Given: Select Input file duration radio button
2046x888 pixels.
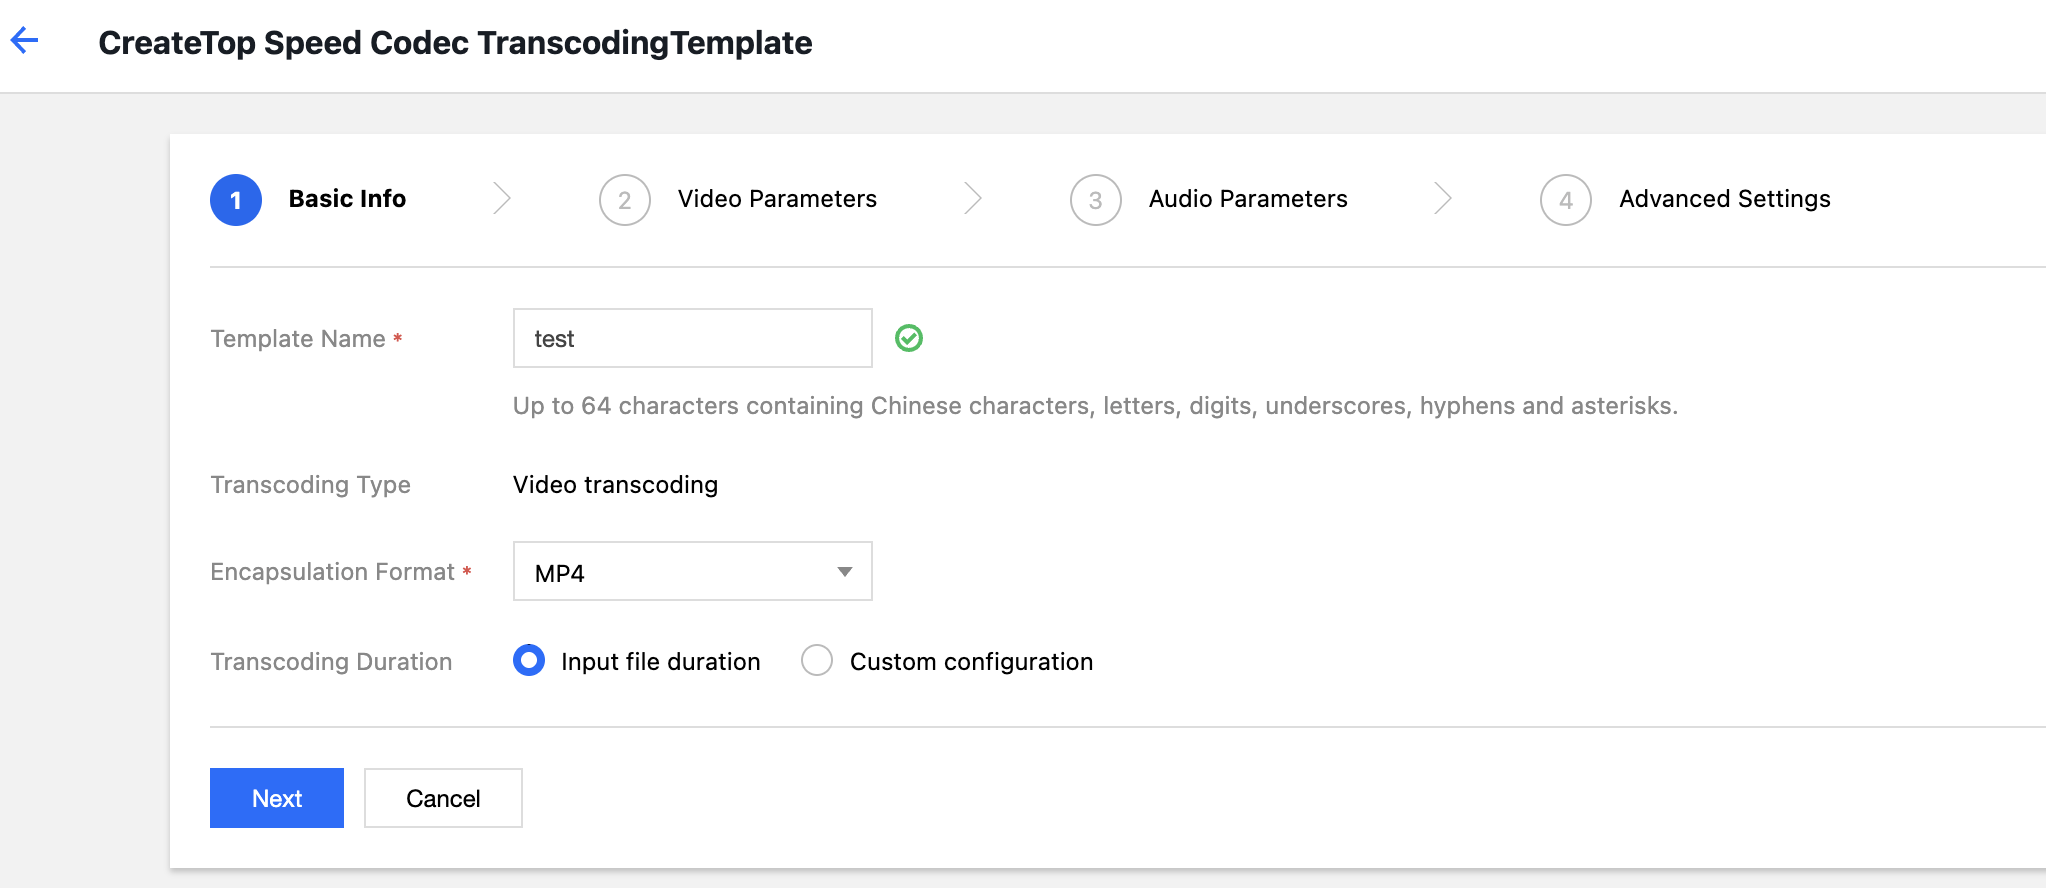Looking at the screenshot, I should click(529, 661).
